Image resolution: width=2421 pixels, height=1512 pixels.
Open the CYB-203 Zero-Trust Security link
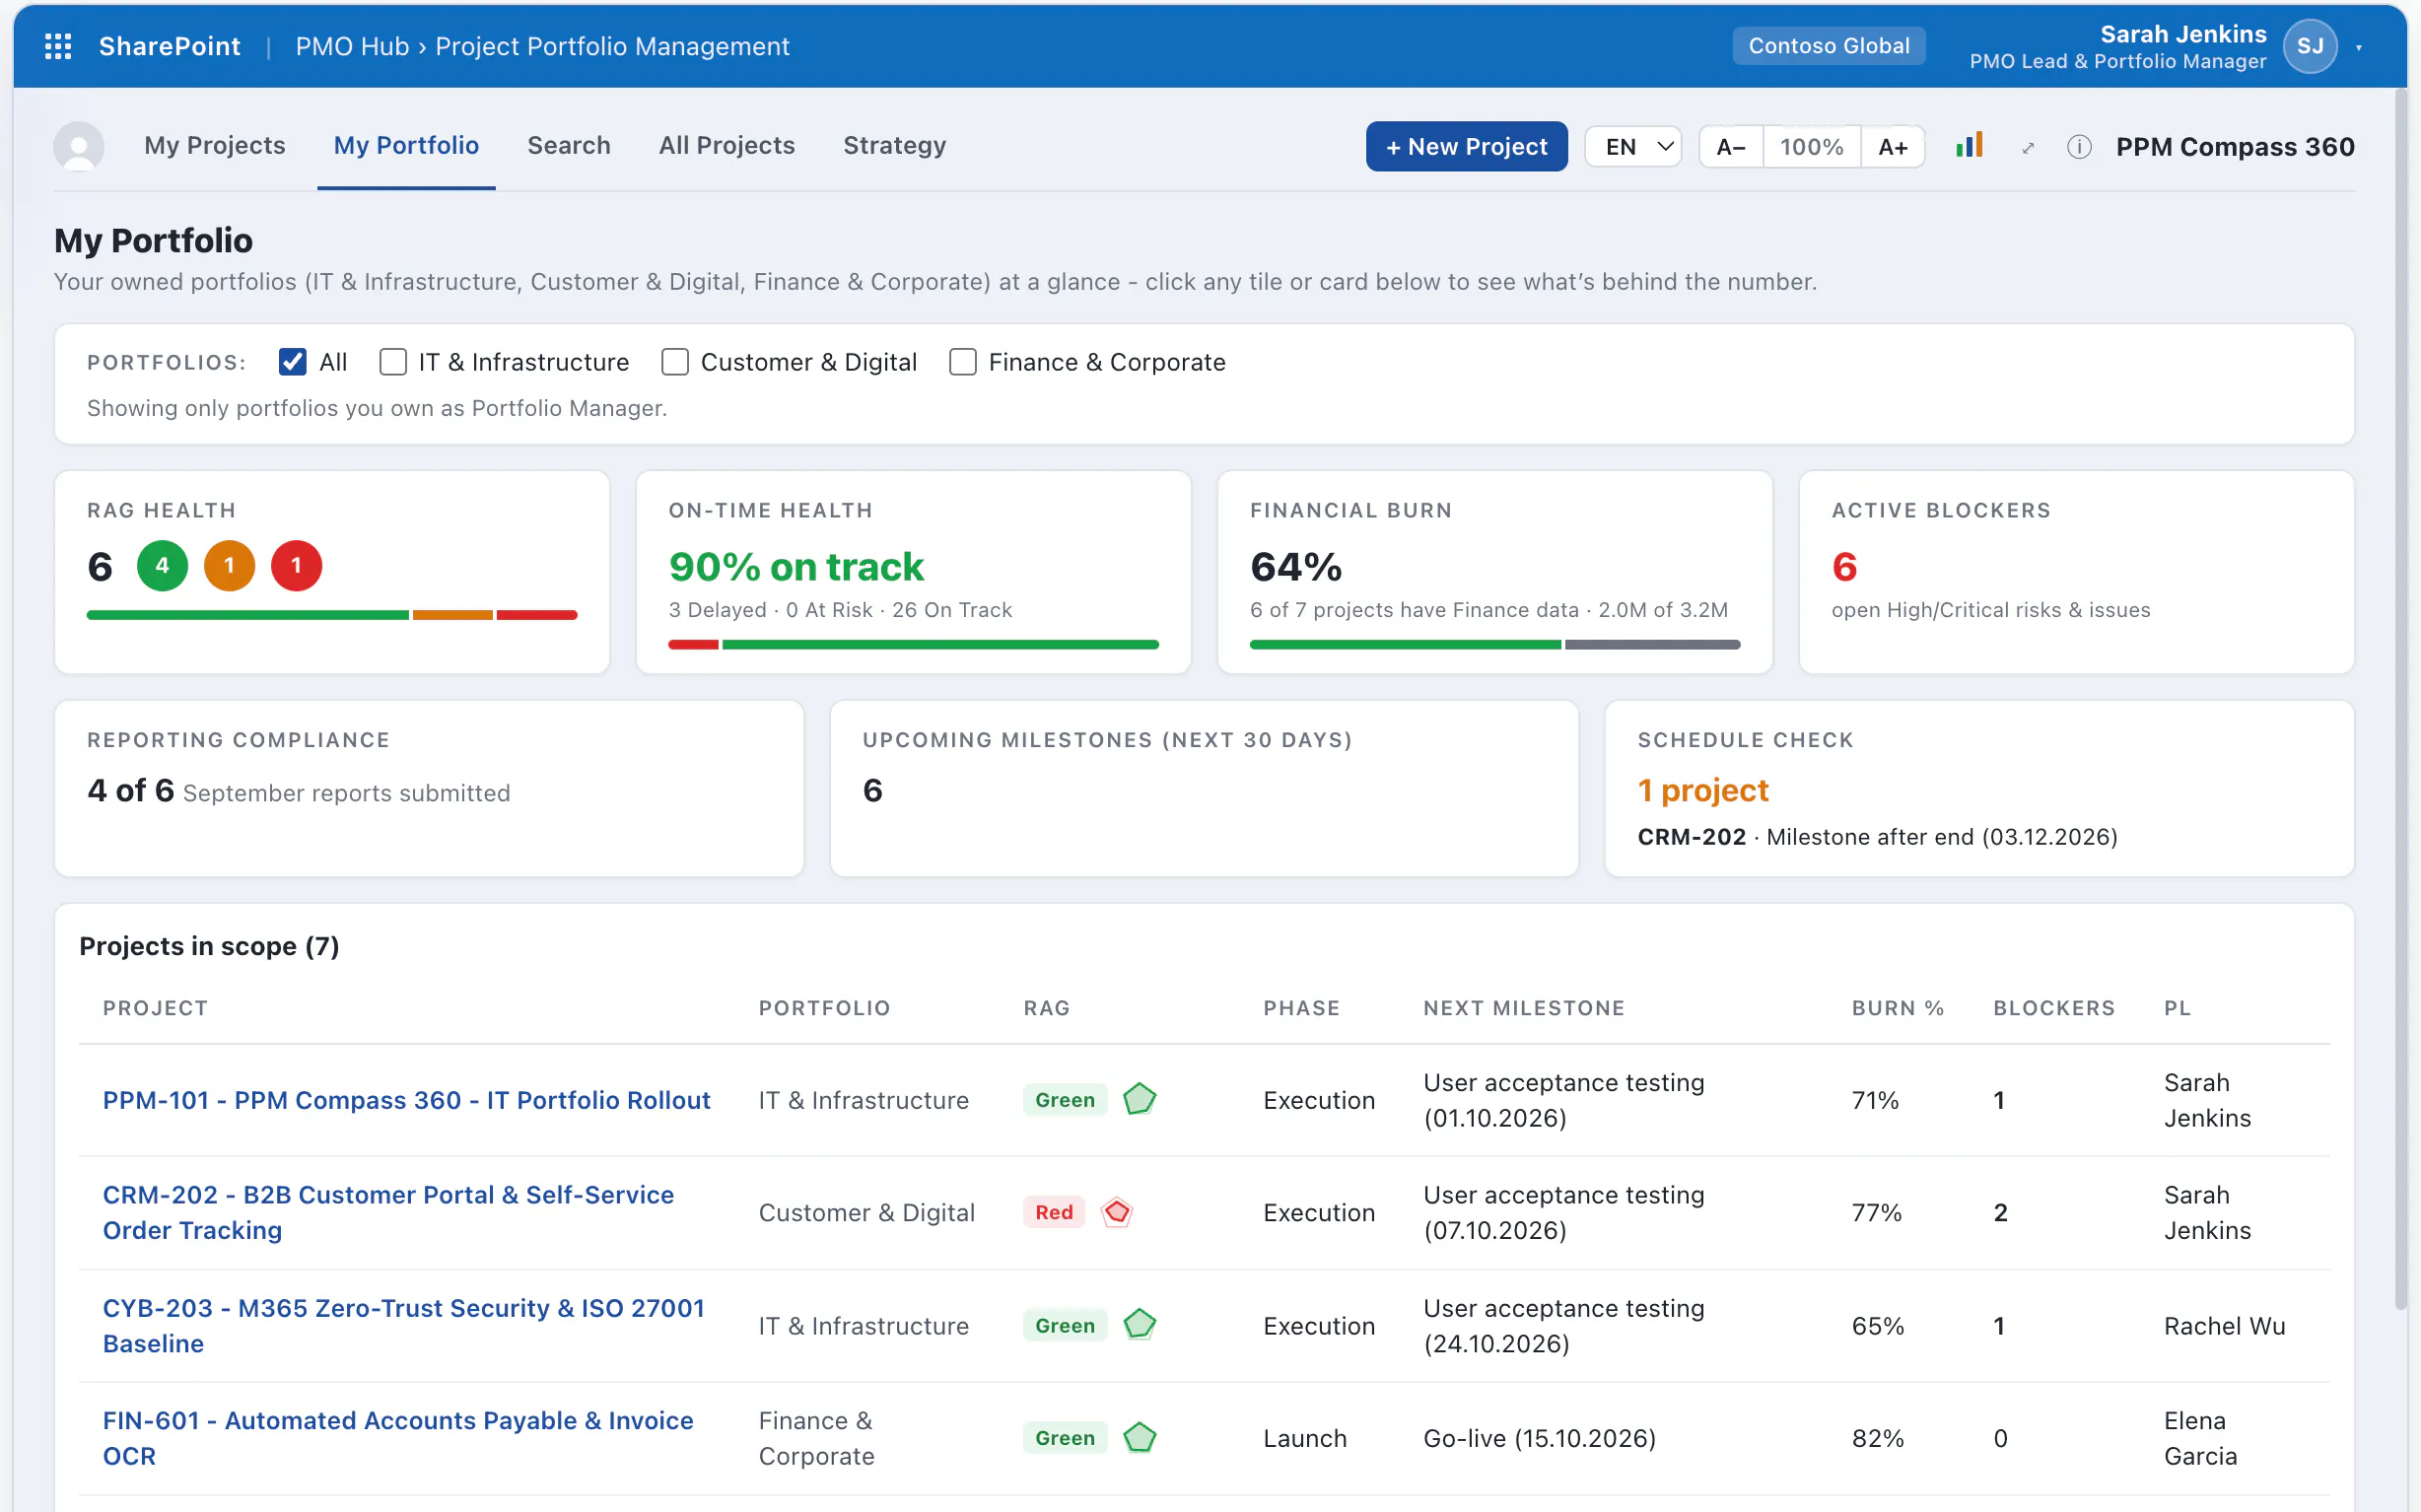[x=403, y=1325]
